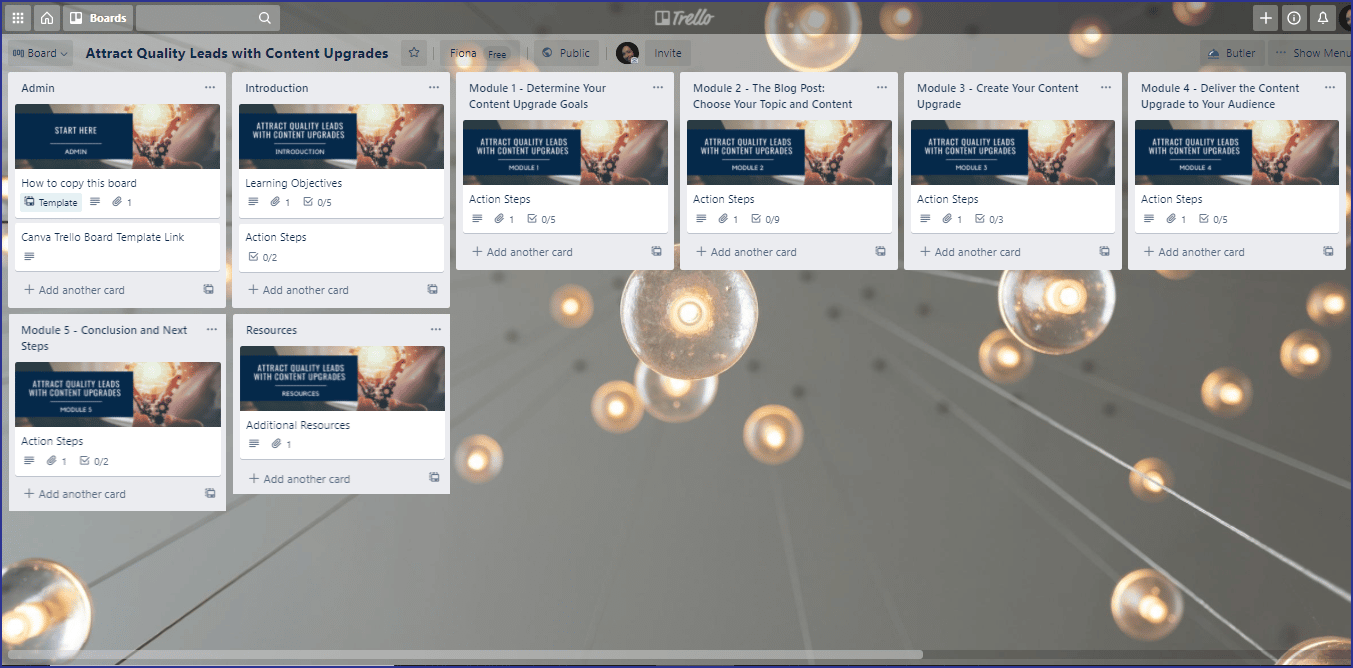
Task: Click the plus create icon in header
Action: [x=1266, y=18]
